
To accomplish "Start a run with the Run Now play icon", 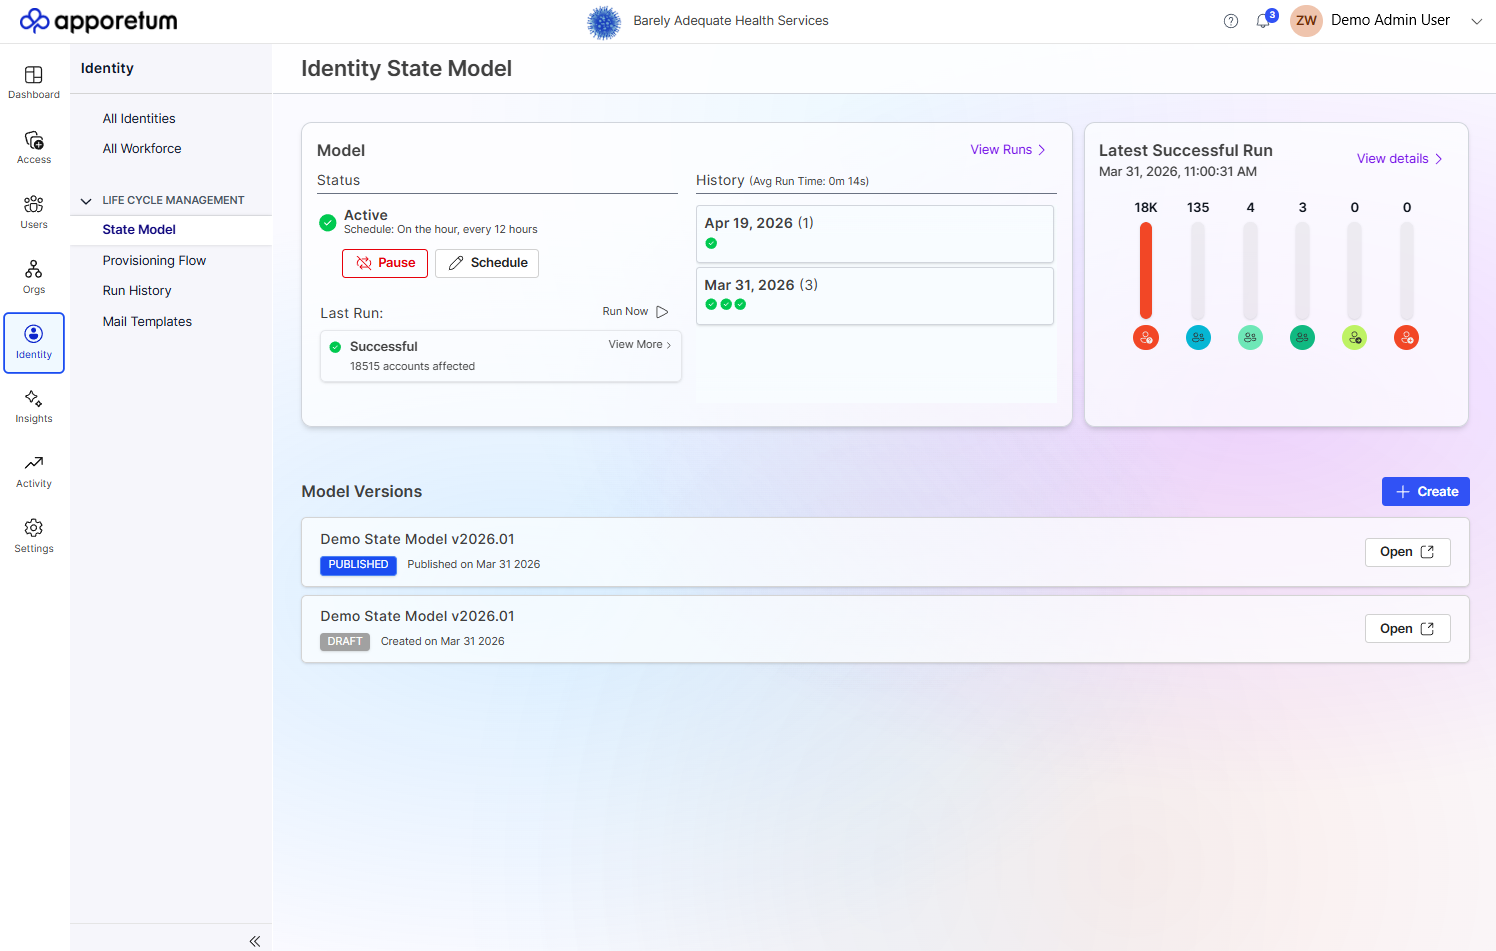I will point(662,311).
